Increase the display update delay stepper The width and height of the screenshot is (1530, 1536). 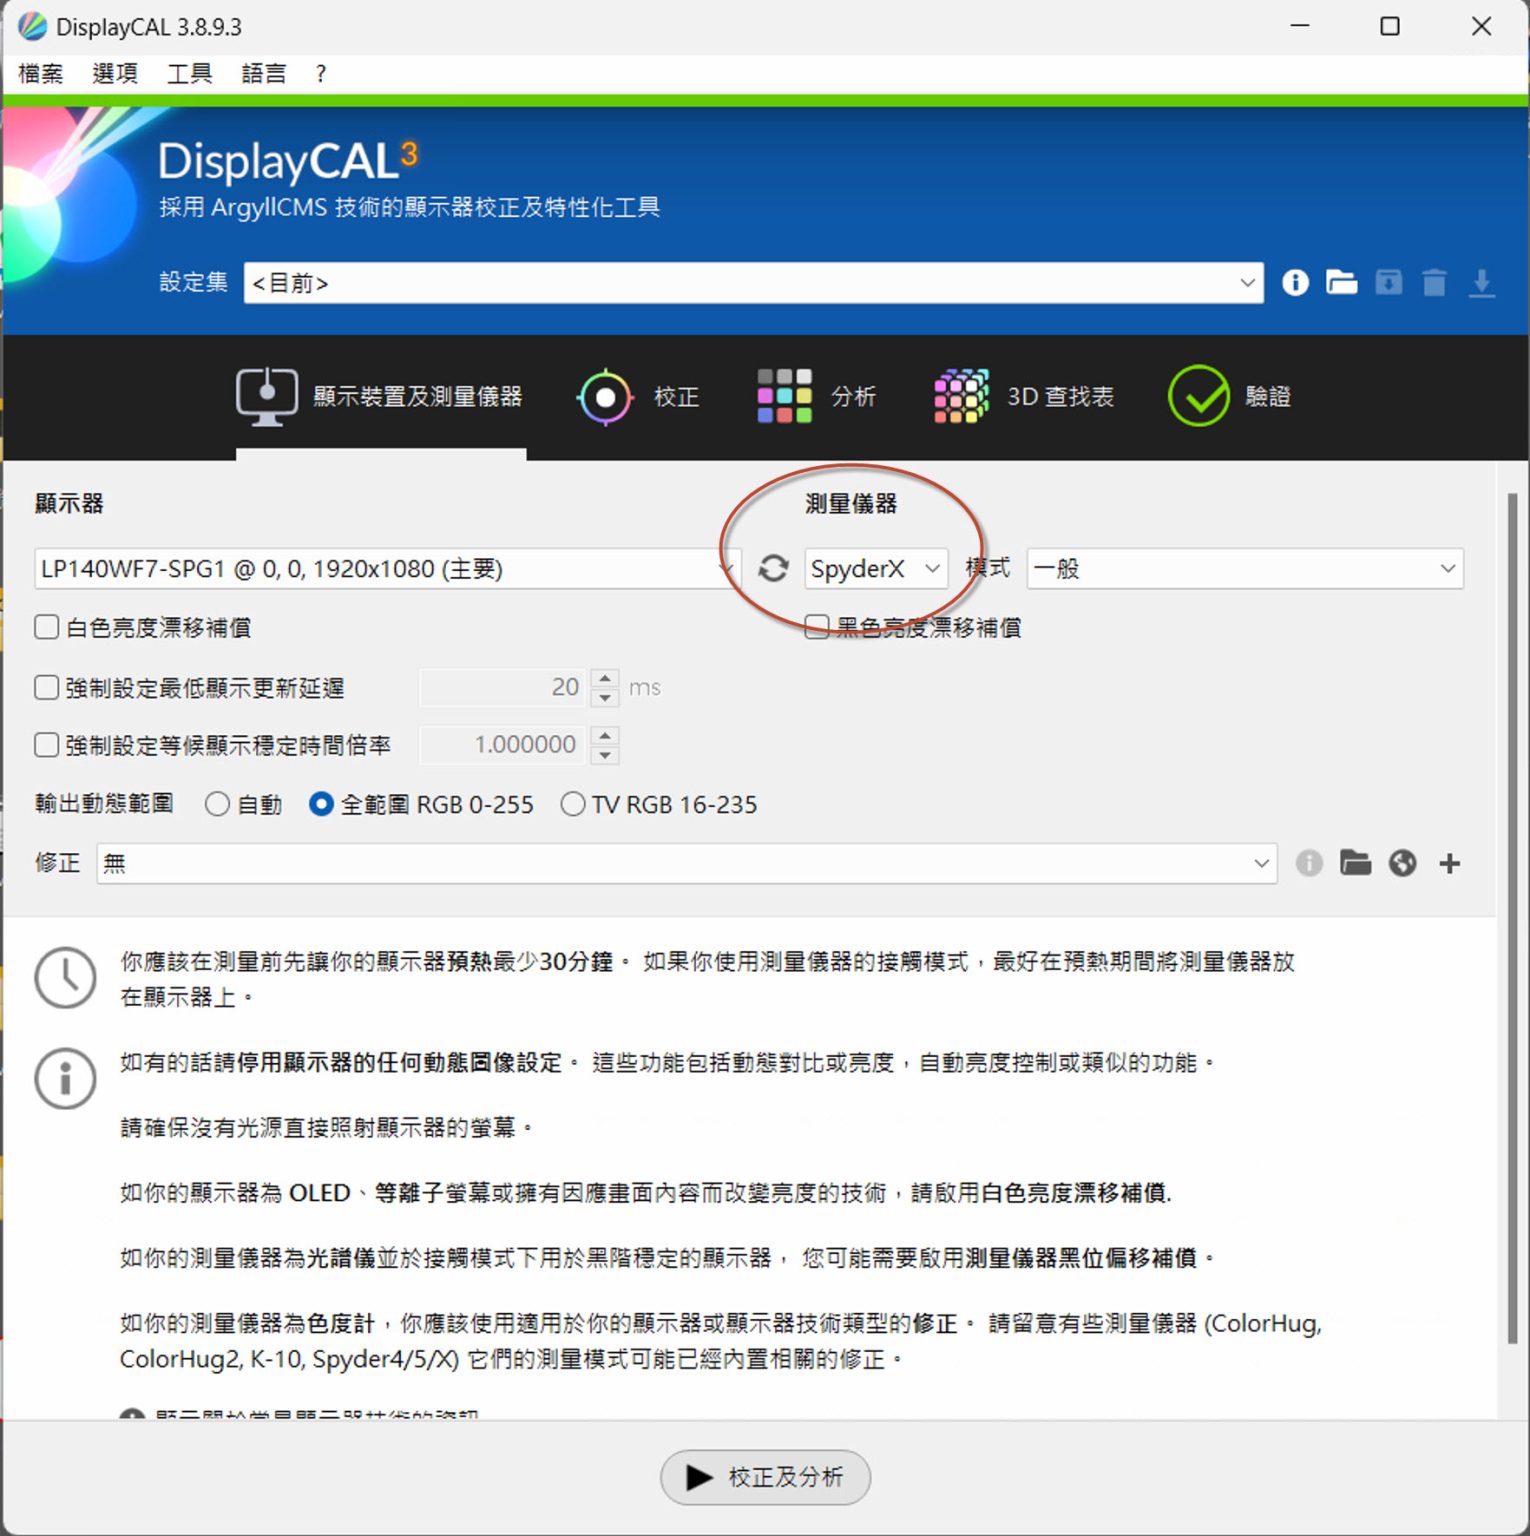pyautogui.click(x=605, y=679)
